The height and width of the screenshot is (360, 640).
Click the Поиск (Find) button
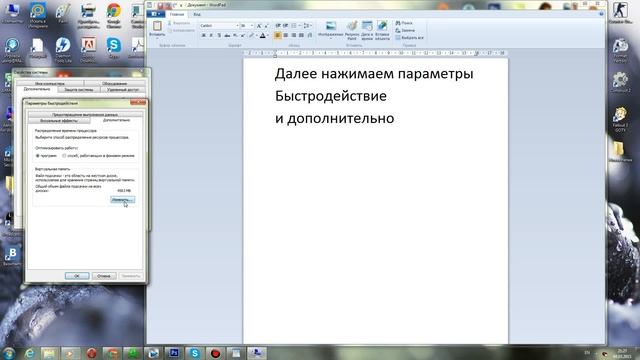pyautogui.click(x=404, y=23)
